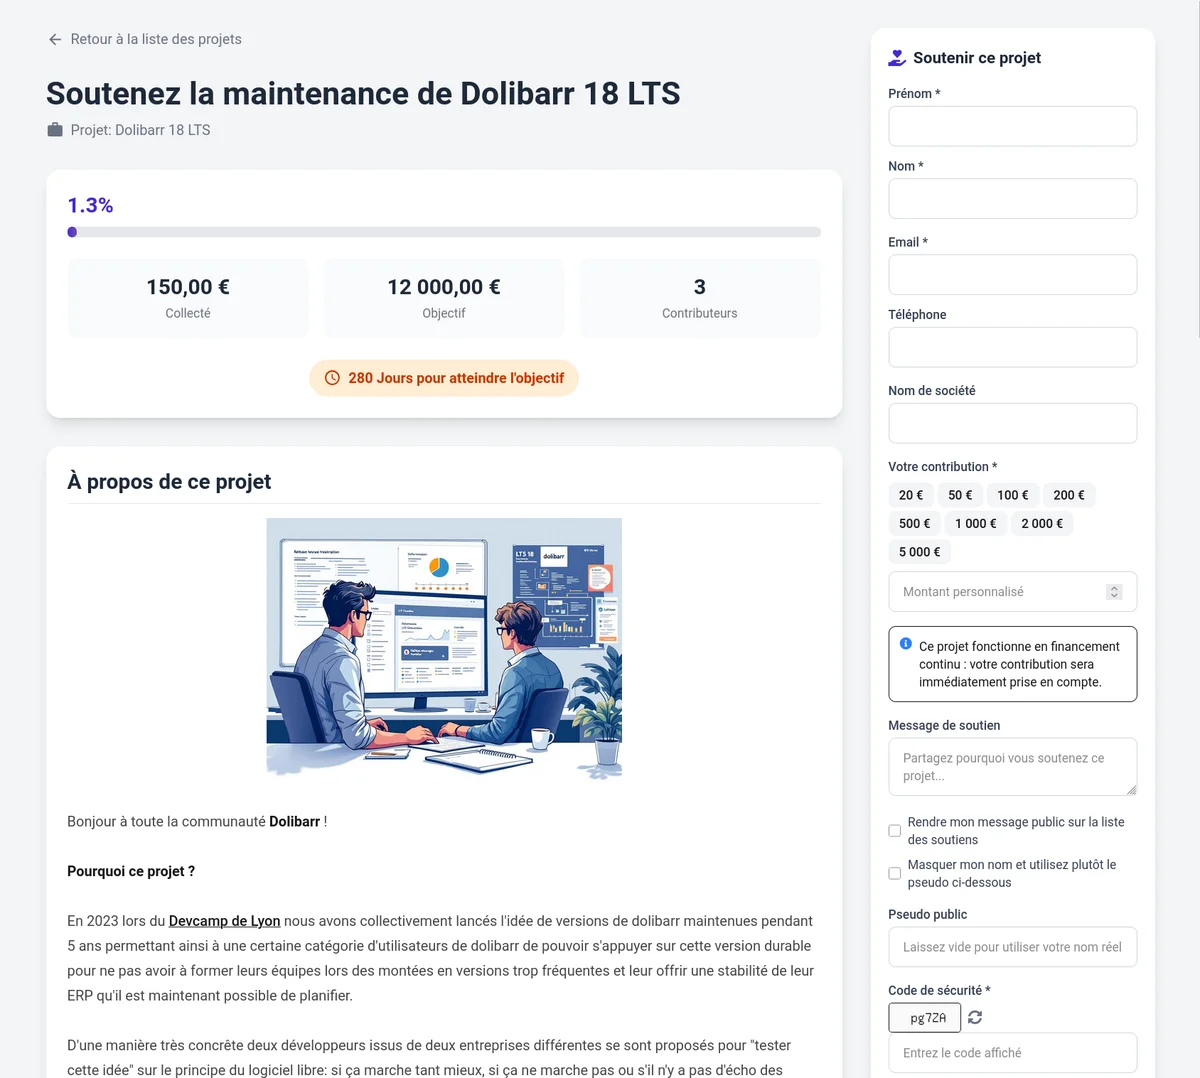Click the back arrow icon

point(55,39)
